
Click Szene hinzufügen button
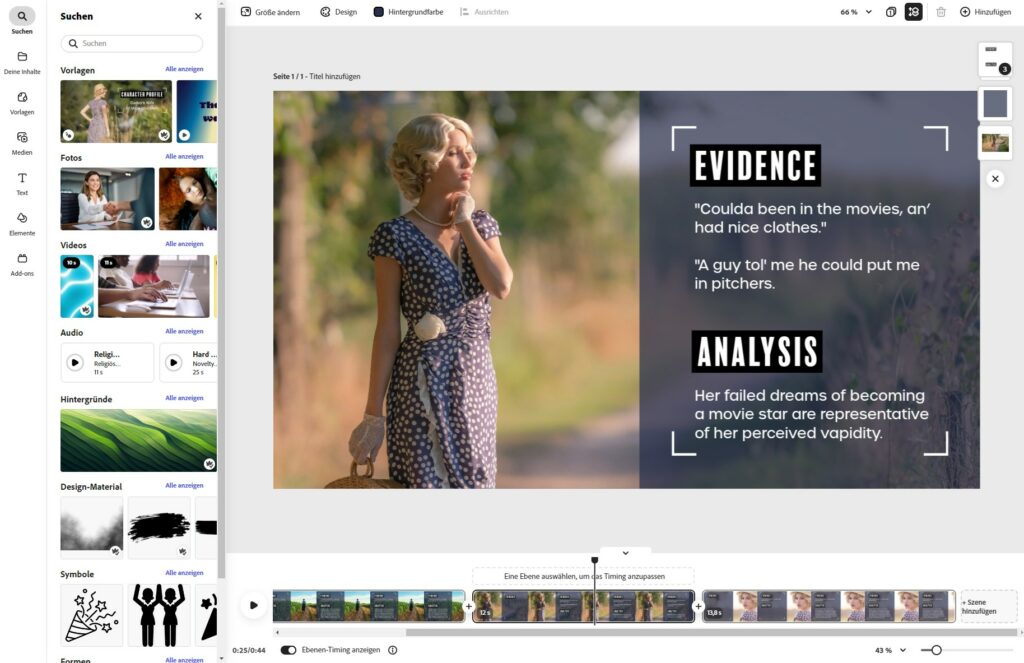click(x=989, y=606)
